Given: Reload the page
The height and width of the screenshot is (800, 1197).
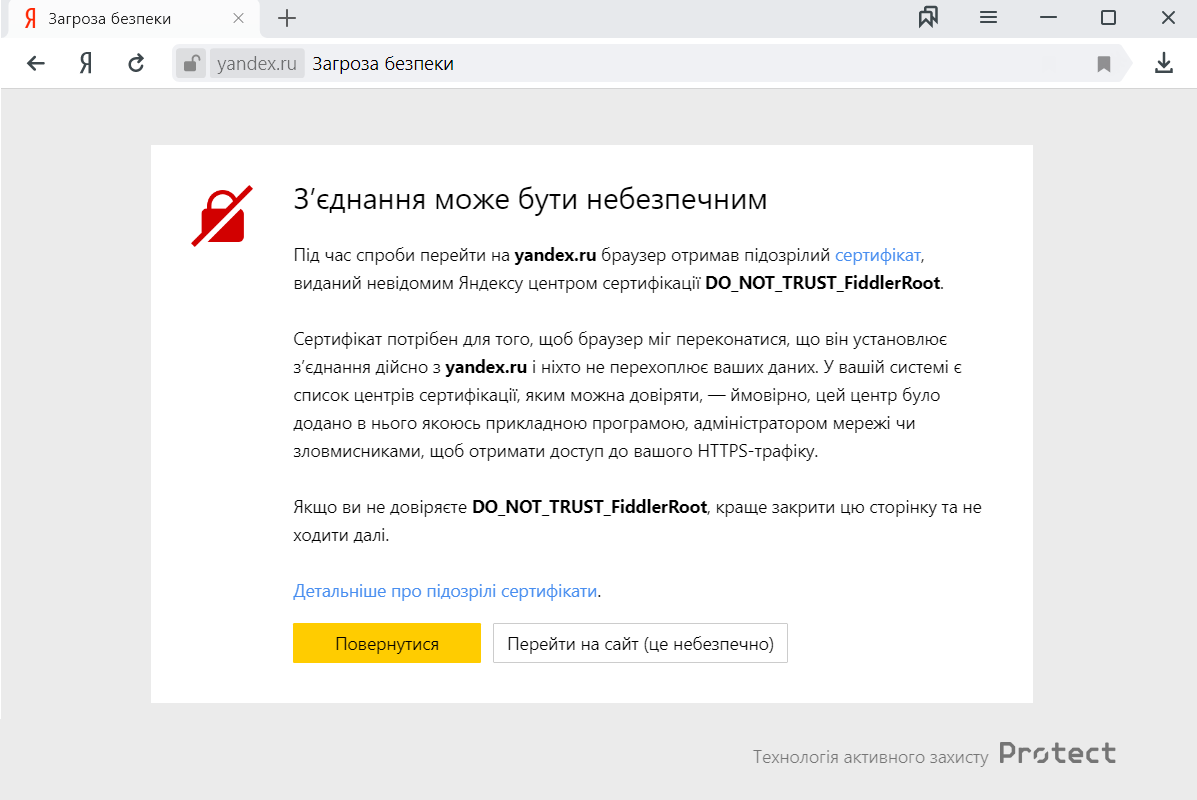Looking at the screenshot, I should [136, 63].
